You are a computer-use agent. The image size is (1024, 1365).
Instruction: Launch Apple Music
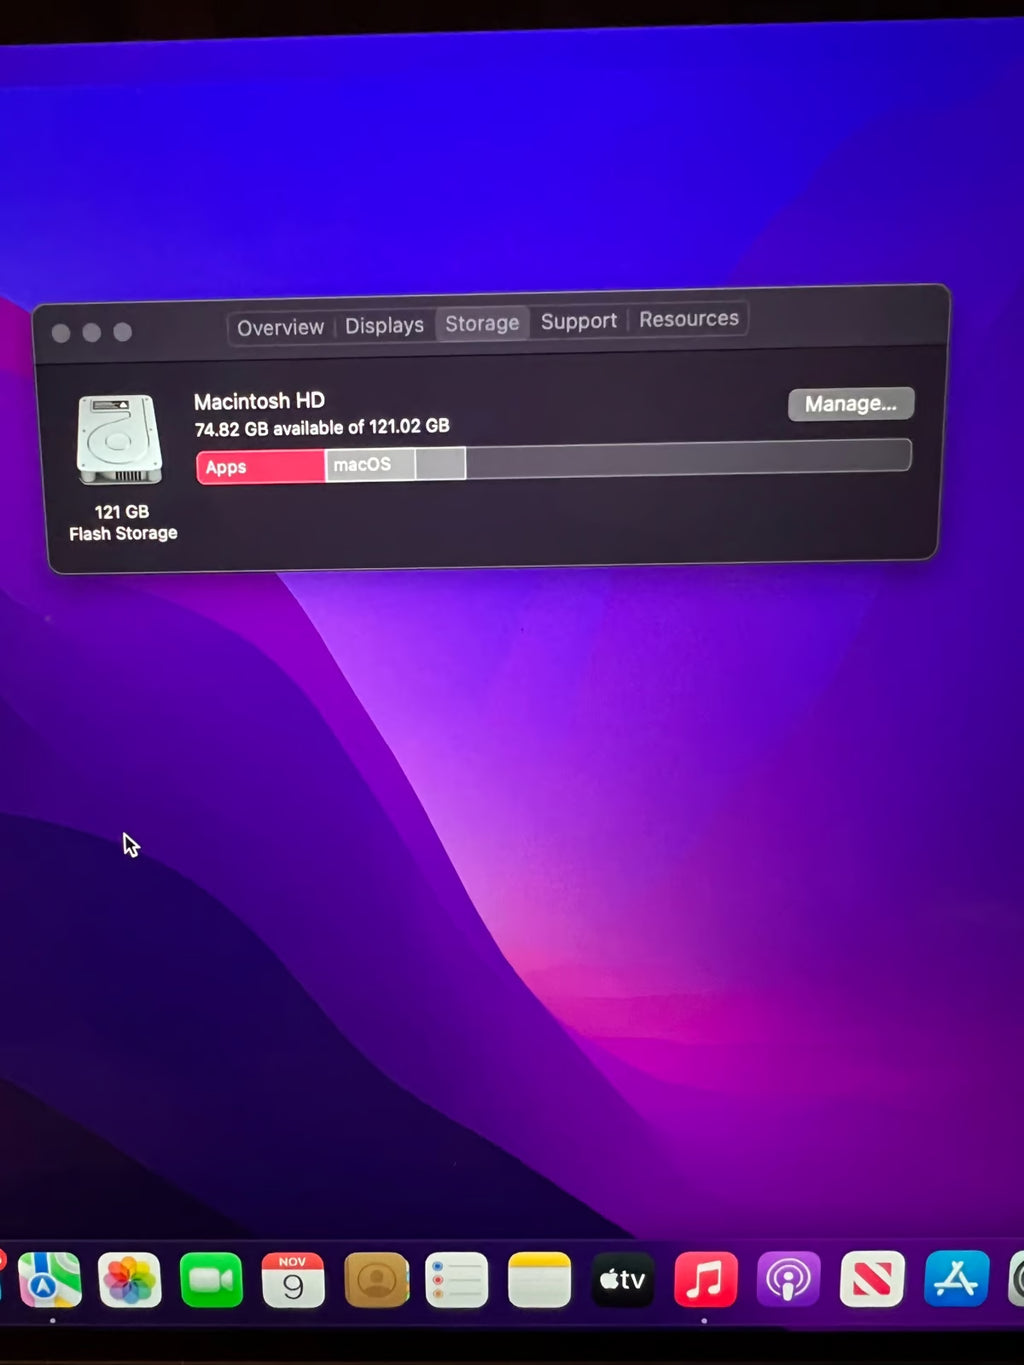pyautogui.click(x=706, y=1280)
